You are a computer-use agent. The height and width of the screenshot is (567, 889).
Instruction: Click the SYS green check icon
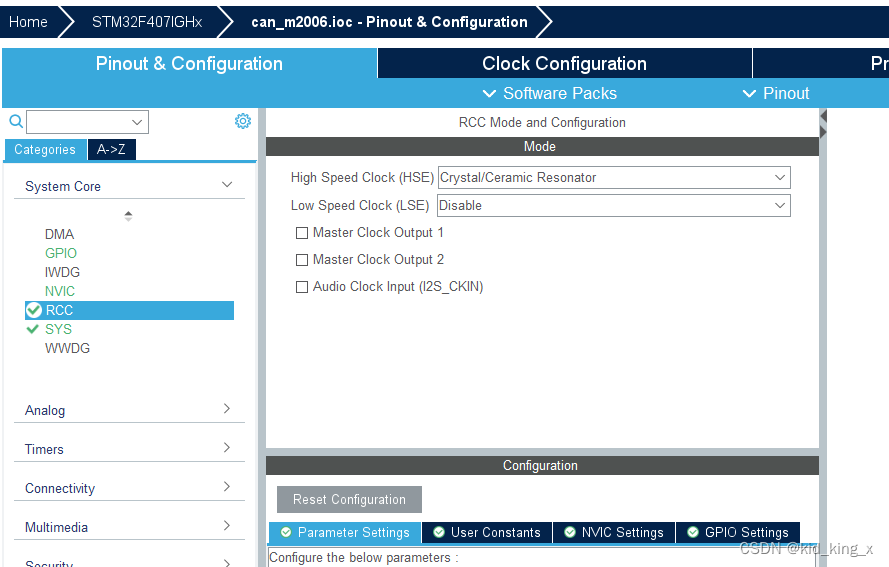click(33, 329)
